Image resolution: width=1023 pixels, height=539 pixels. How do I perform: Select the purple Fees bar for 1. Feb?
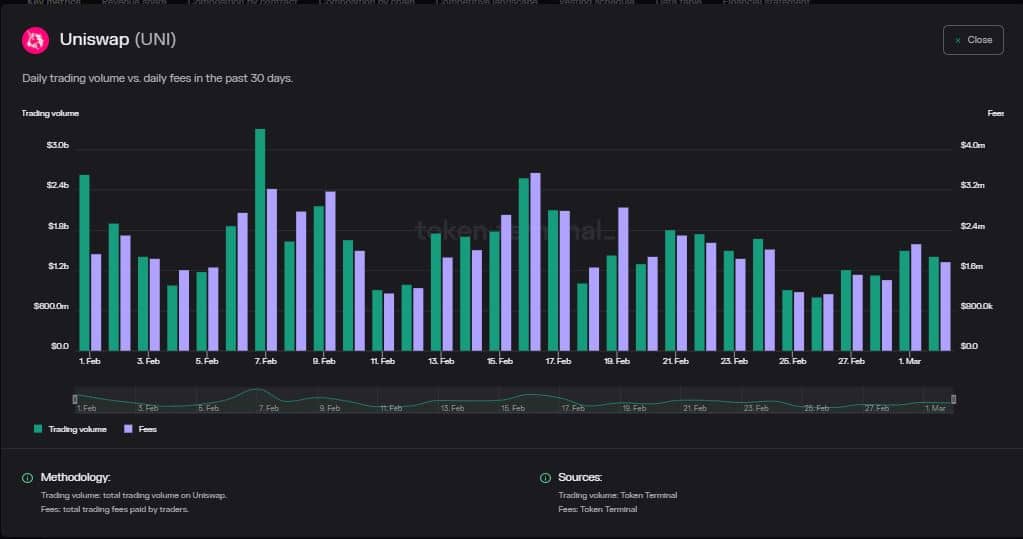click(96, 302)
